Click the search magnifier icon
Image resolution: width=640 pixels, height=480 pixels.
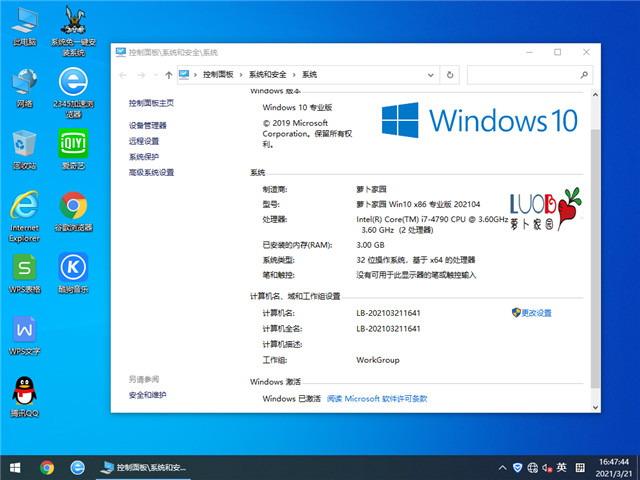click(584, 75)
